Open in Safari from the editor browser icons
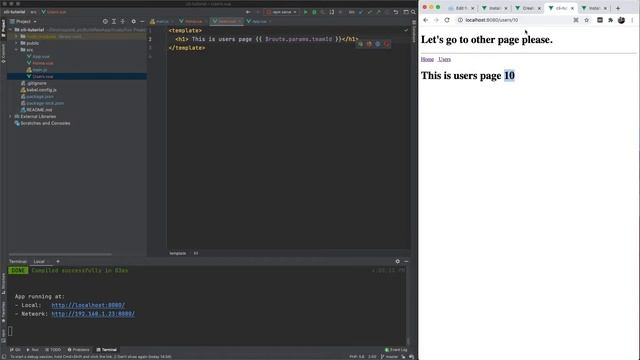Image resolution: width=640 pixels, height=360 pixels. tap(378, 44)
